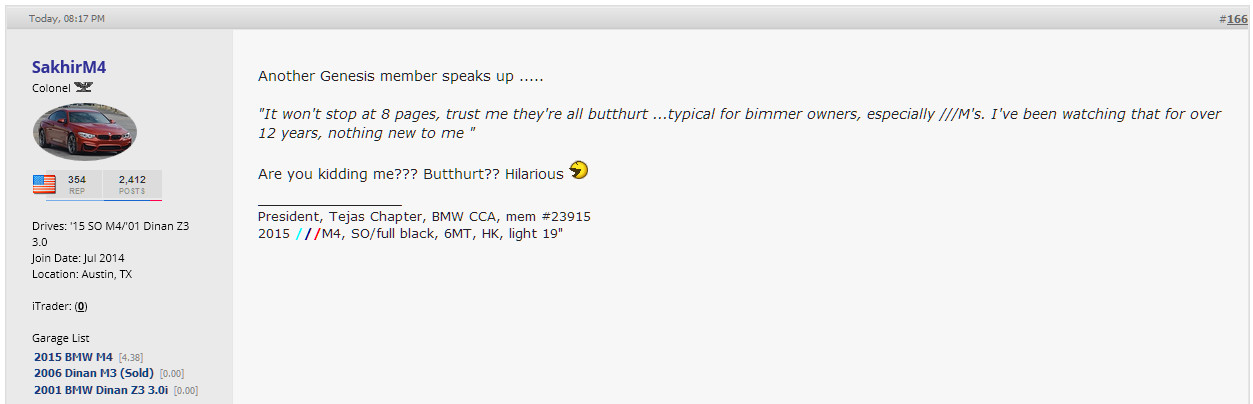Click the Garage List heading
This screenshot has width=1253, height=404.
[61, 338]
